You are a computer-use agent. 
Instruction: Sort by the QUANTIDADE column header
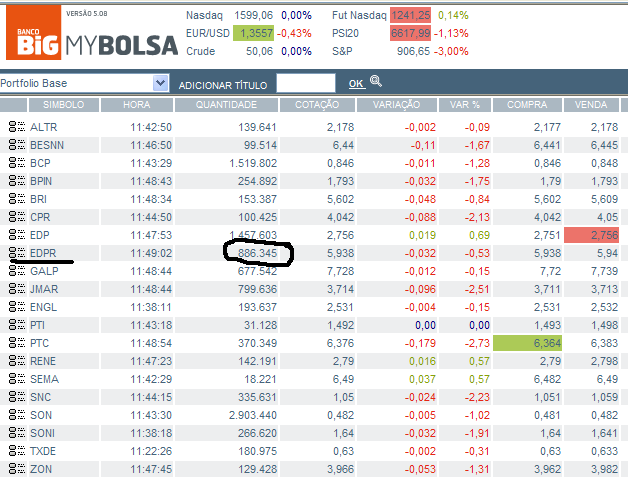226,105
